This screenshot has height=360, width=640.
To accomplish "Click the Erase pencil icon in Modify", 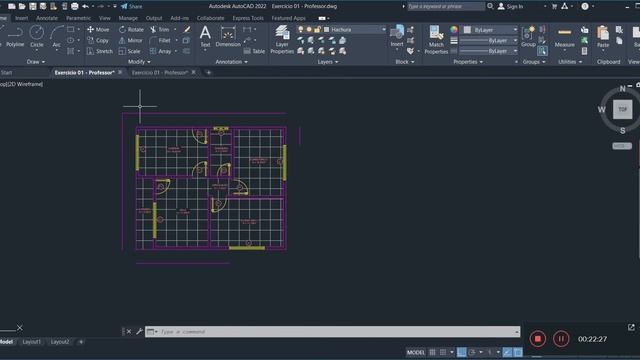I will (x=187, y=29).
